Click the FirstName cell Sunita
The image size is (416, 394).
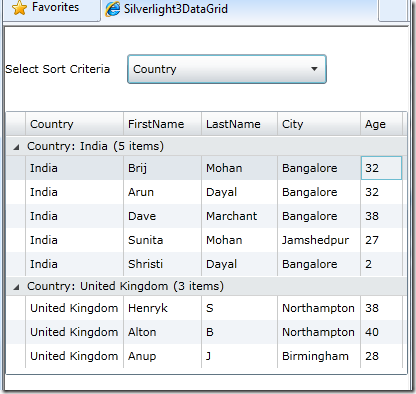tap(162, 240)
